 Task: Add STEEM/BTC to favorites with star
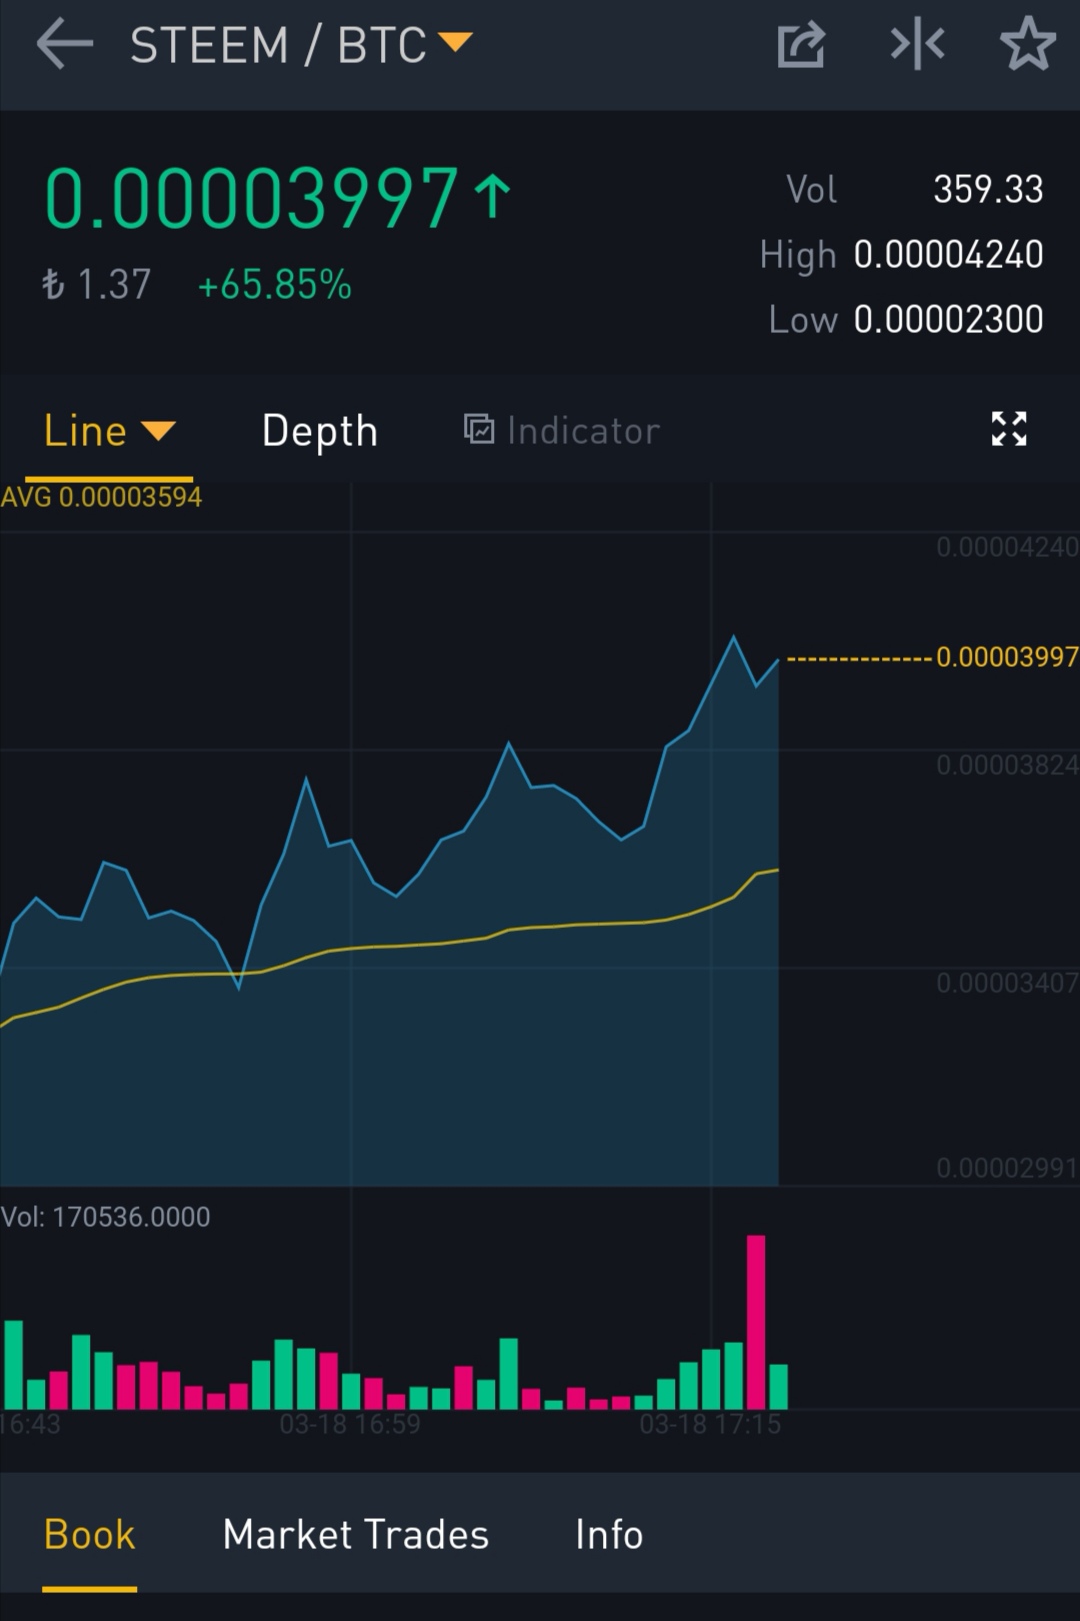1027,45
